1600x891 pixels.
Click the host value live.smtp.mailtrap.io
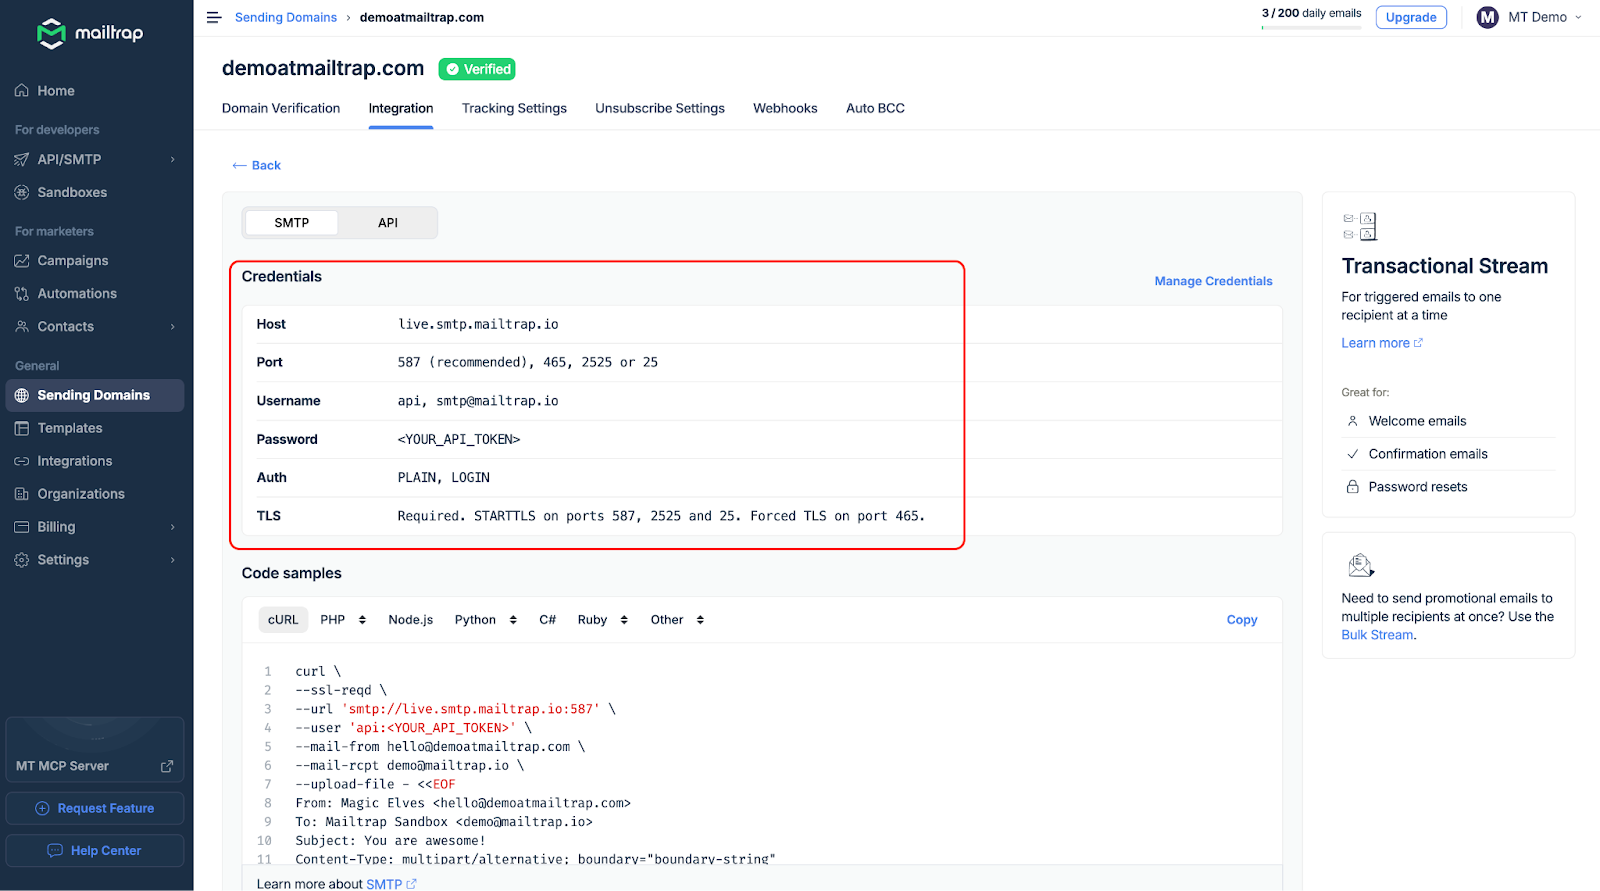(478, 324)
